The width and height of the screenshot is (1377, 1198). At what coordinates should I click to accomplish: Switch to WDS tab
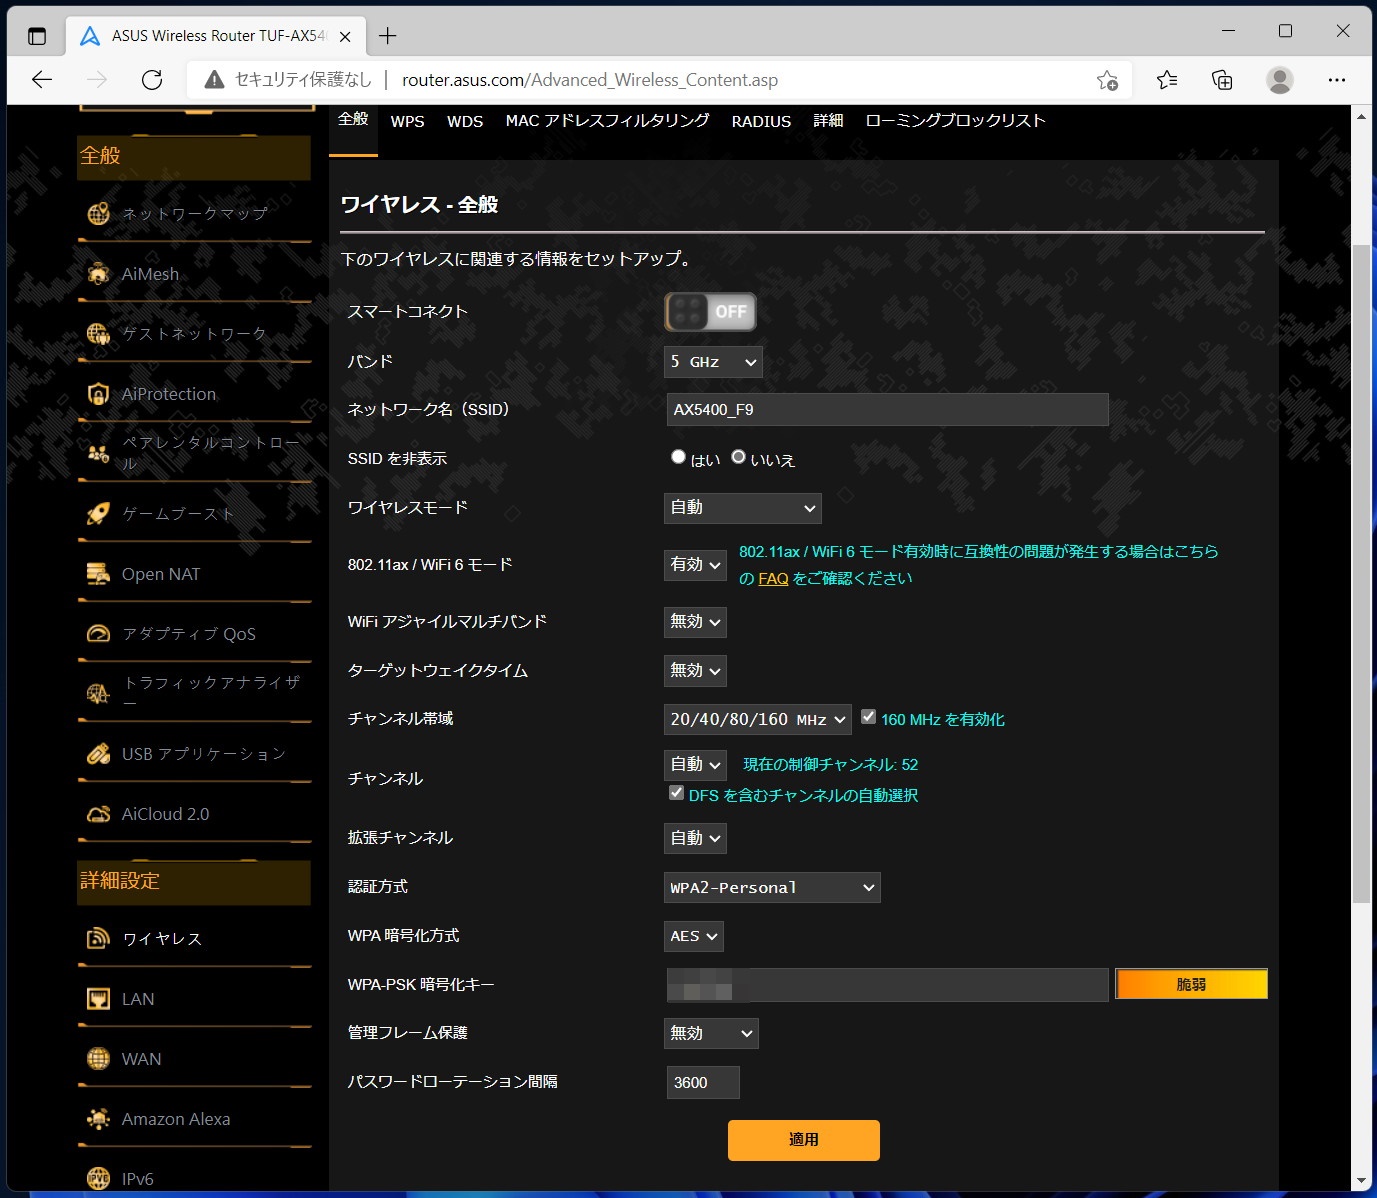(x=465, y=121)
